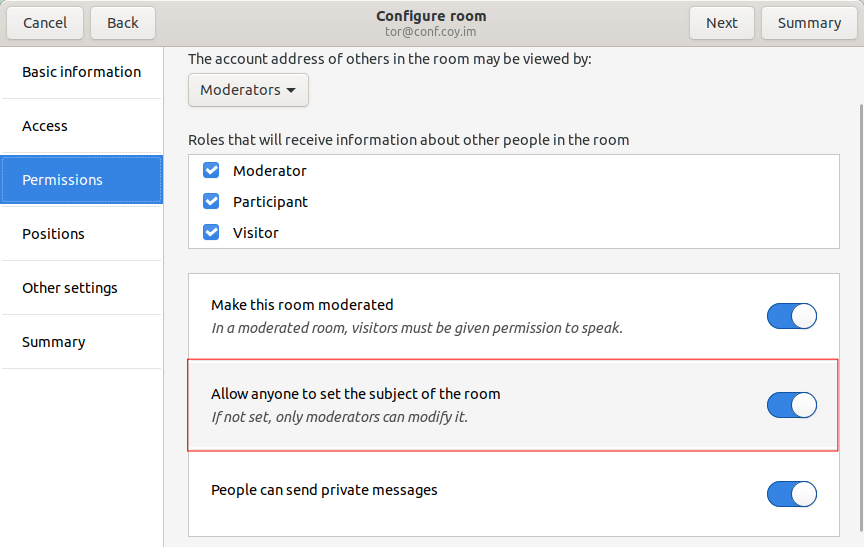Click the vertical scrollbar on the right
The image size is (864, 547).
(861, 318)
